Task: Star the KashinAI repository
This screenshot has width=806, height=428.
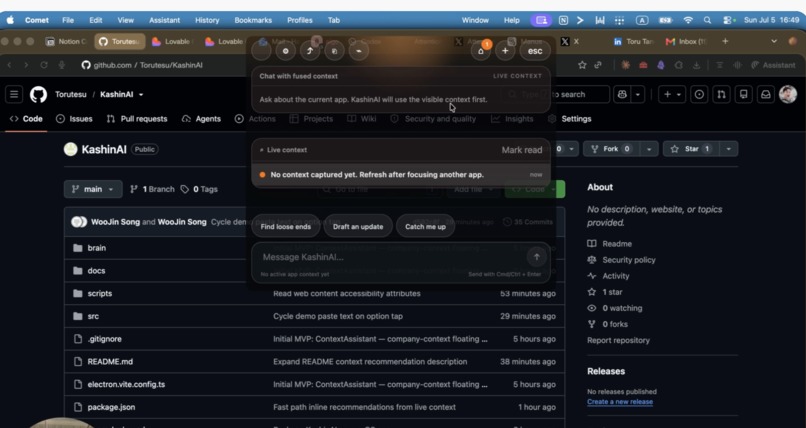Action: point(691,149)
